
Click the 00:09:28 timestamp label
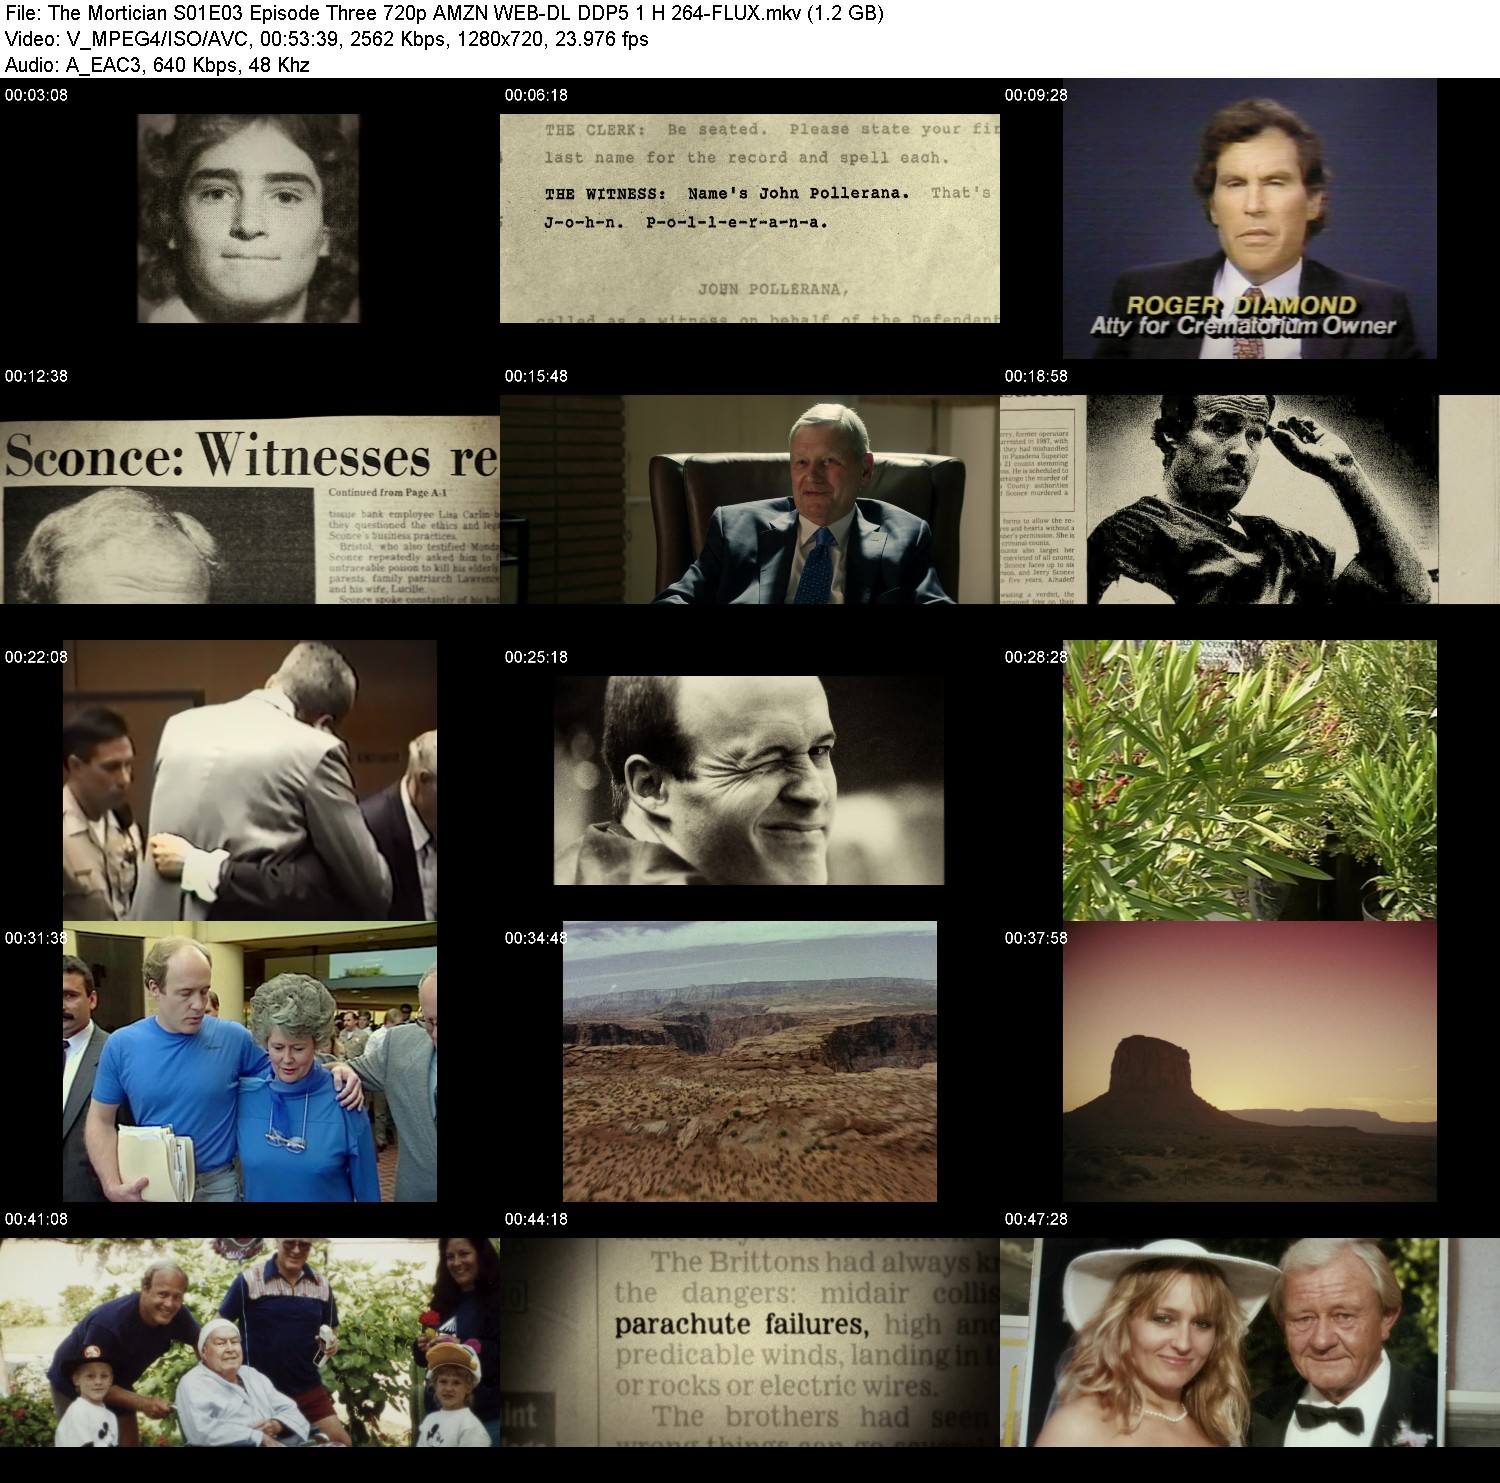(x=1036, y=95)
